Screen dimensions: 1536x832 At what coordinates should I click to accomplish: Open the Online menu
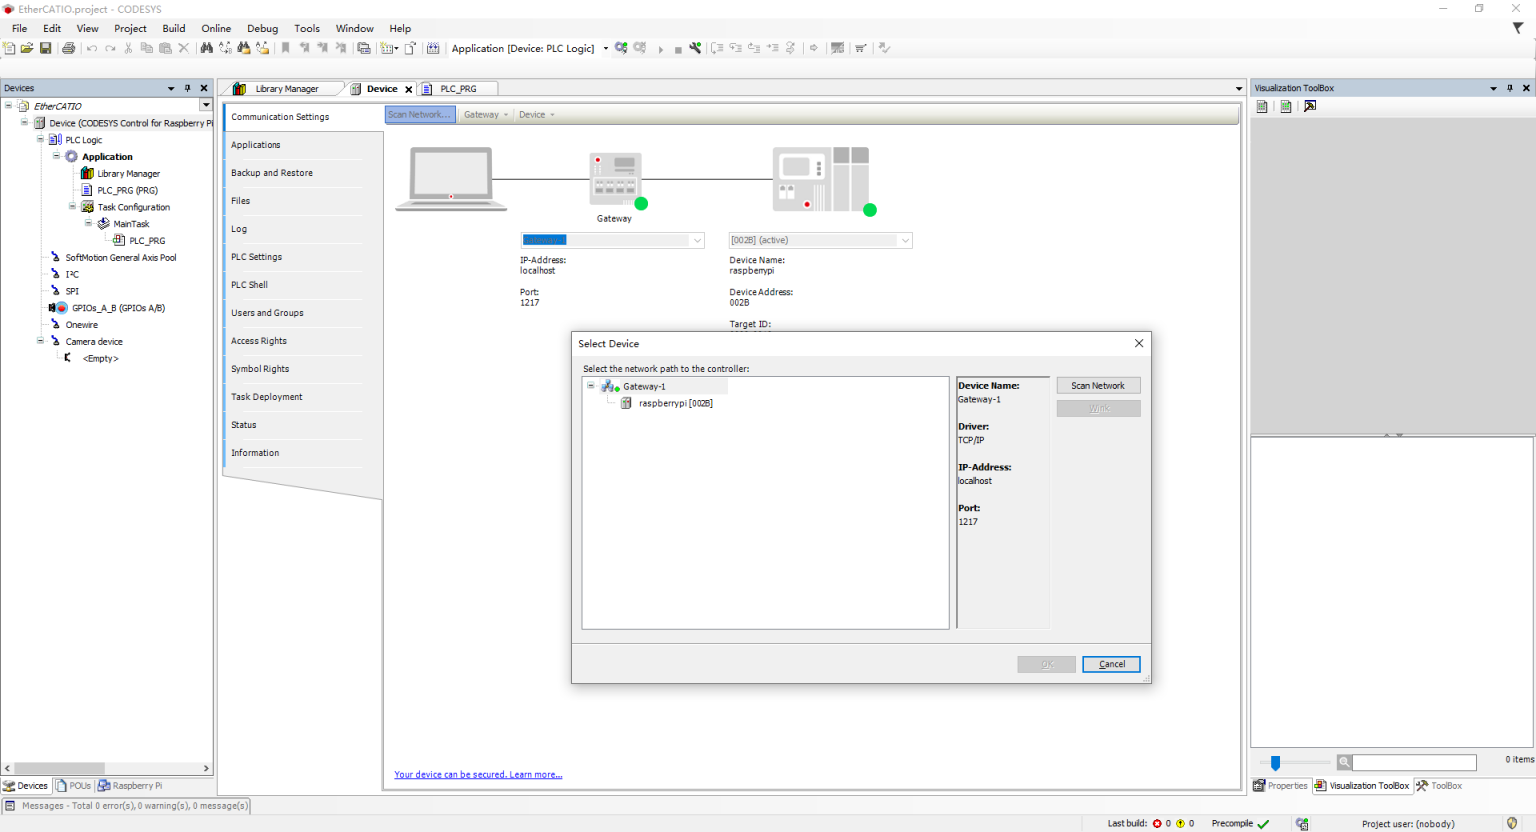pyautogui.click(x=215, y=28)
